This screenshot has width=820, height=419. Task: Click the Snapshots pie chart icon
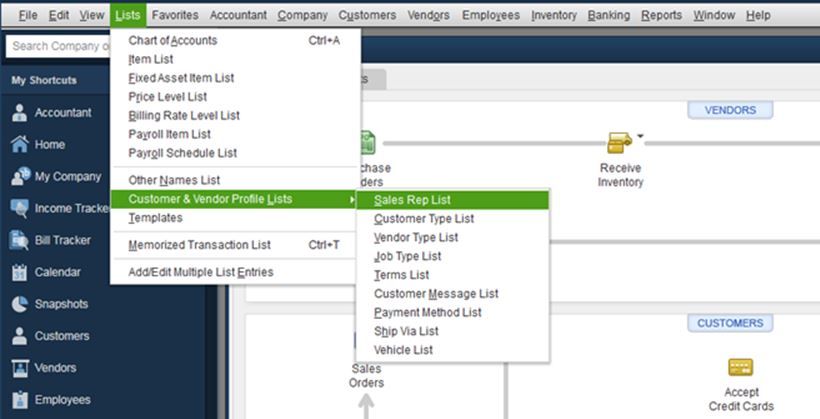pos(19,304)
